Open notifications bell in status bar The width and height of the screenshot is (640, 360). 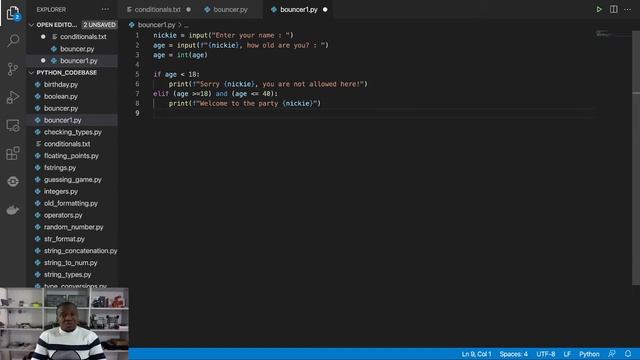pos(628,353)
